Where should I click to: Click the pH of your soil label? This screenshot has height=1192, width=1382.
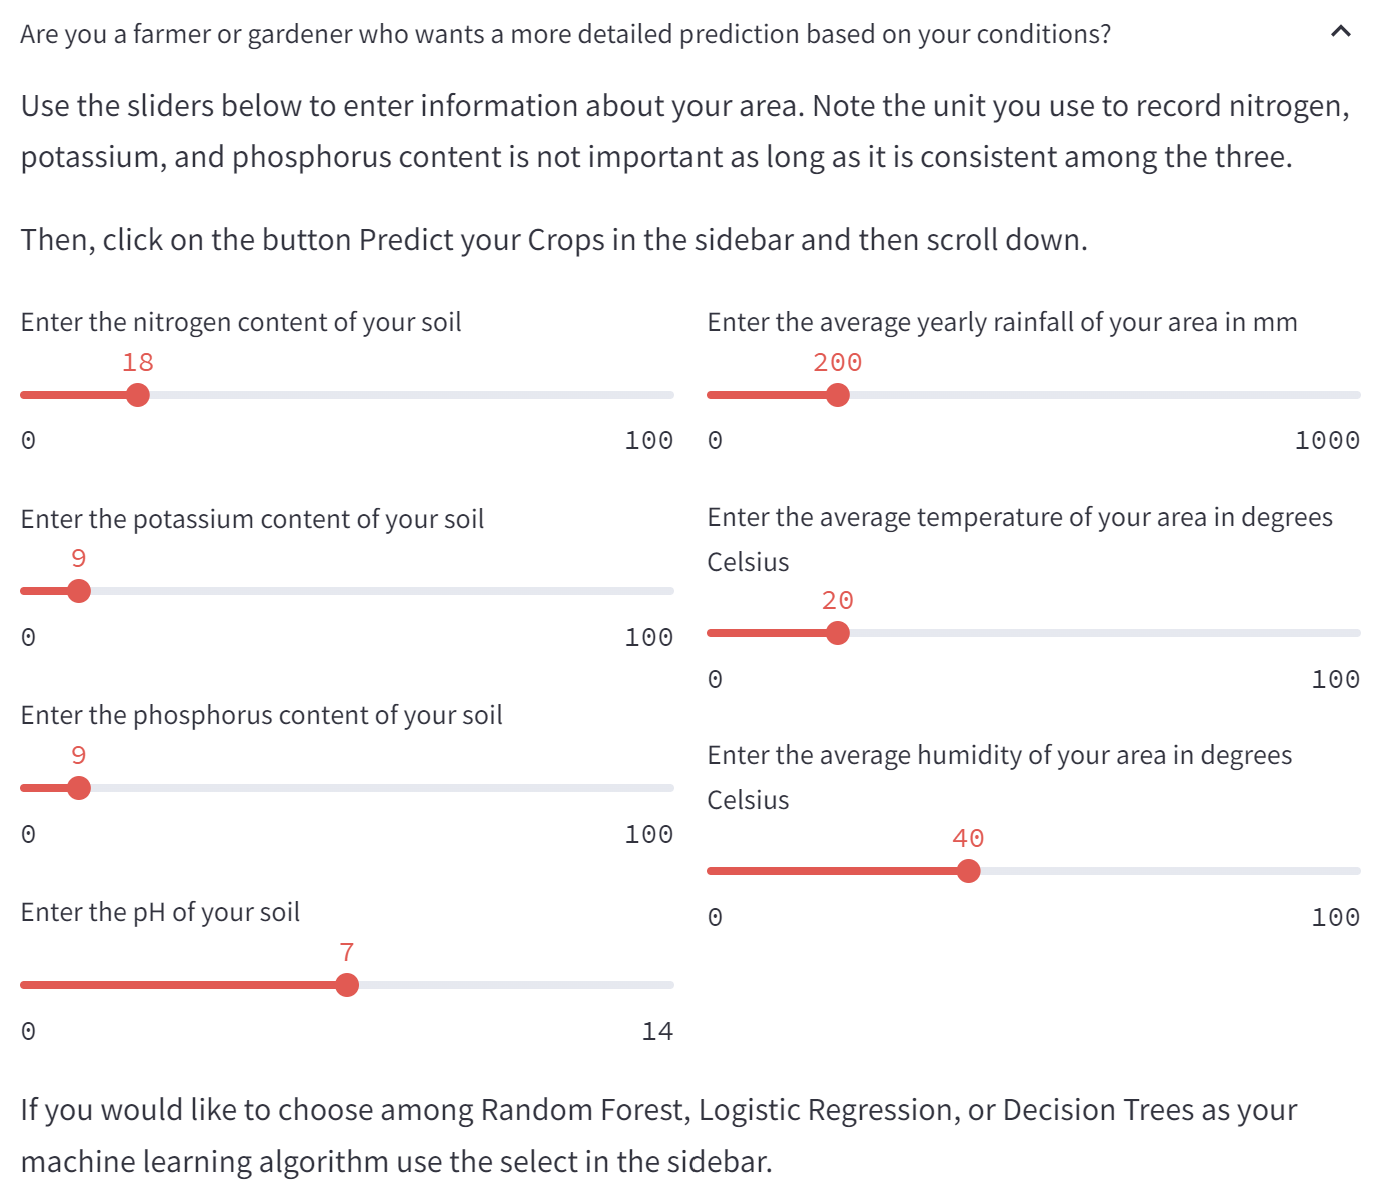pos(160,912)
